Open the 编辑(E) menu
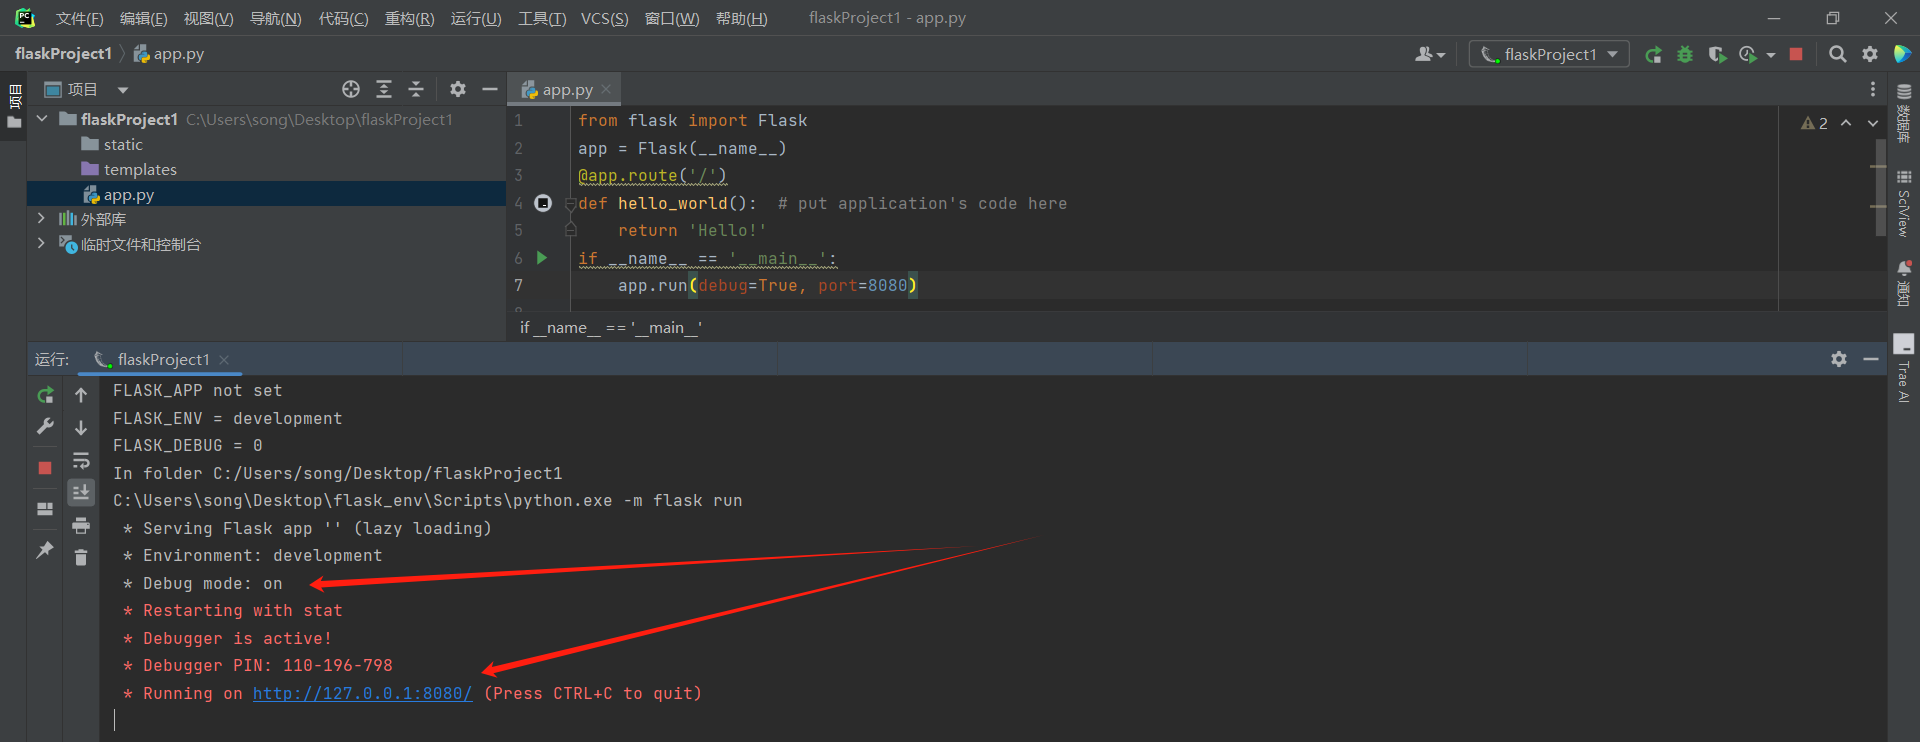Viewport: 1920px width, 742px height. 144,18
